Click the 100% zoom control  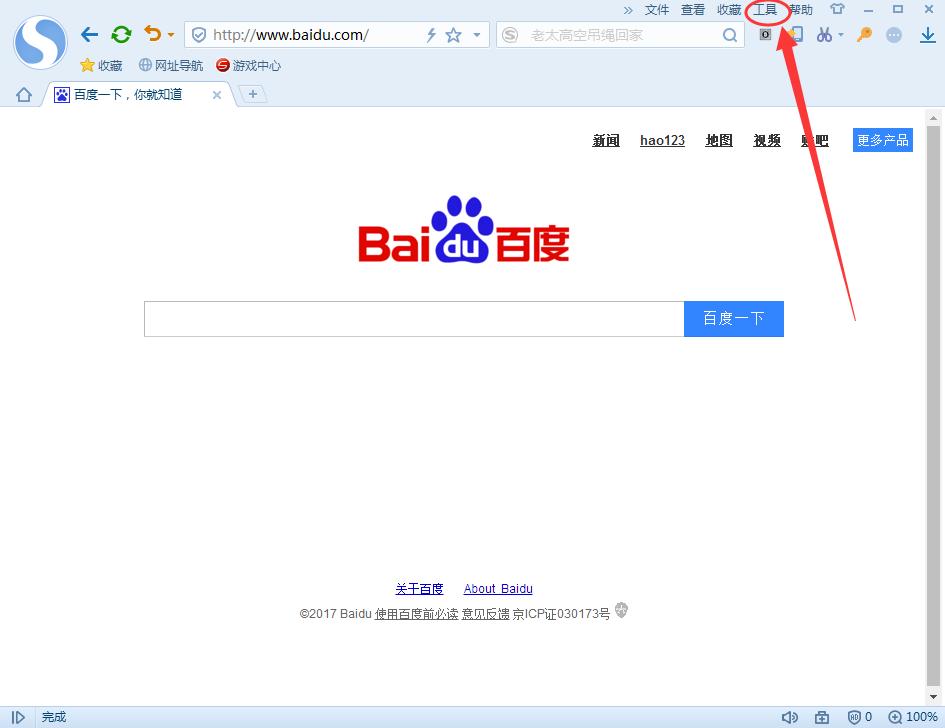[x=912, y=717]
